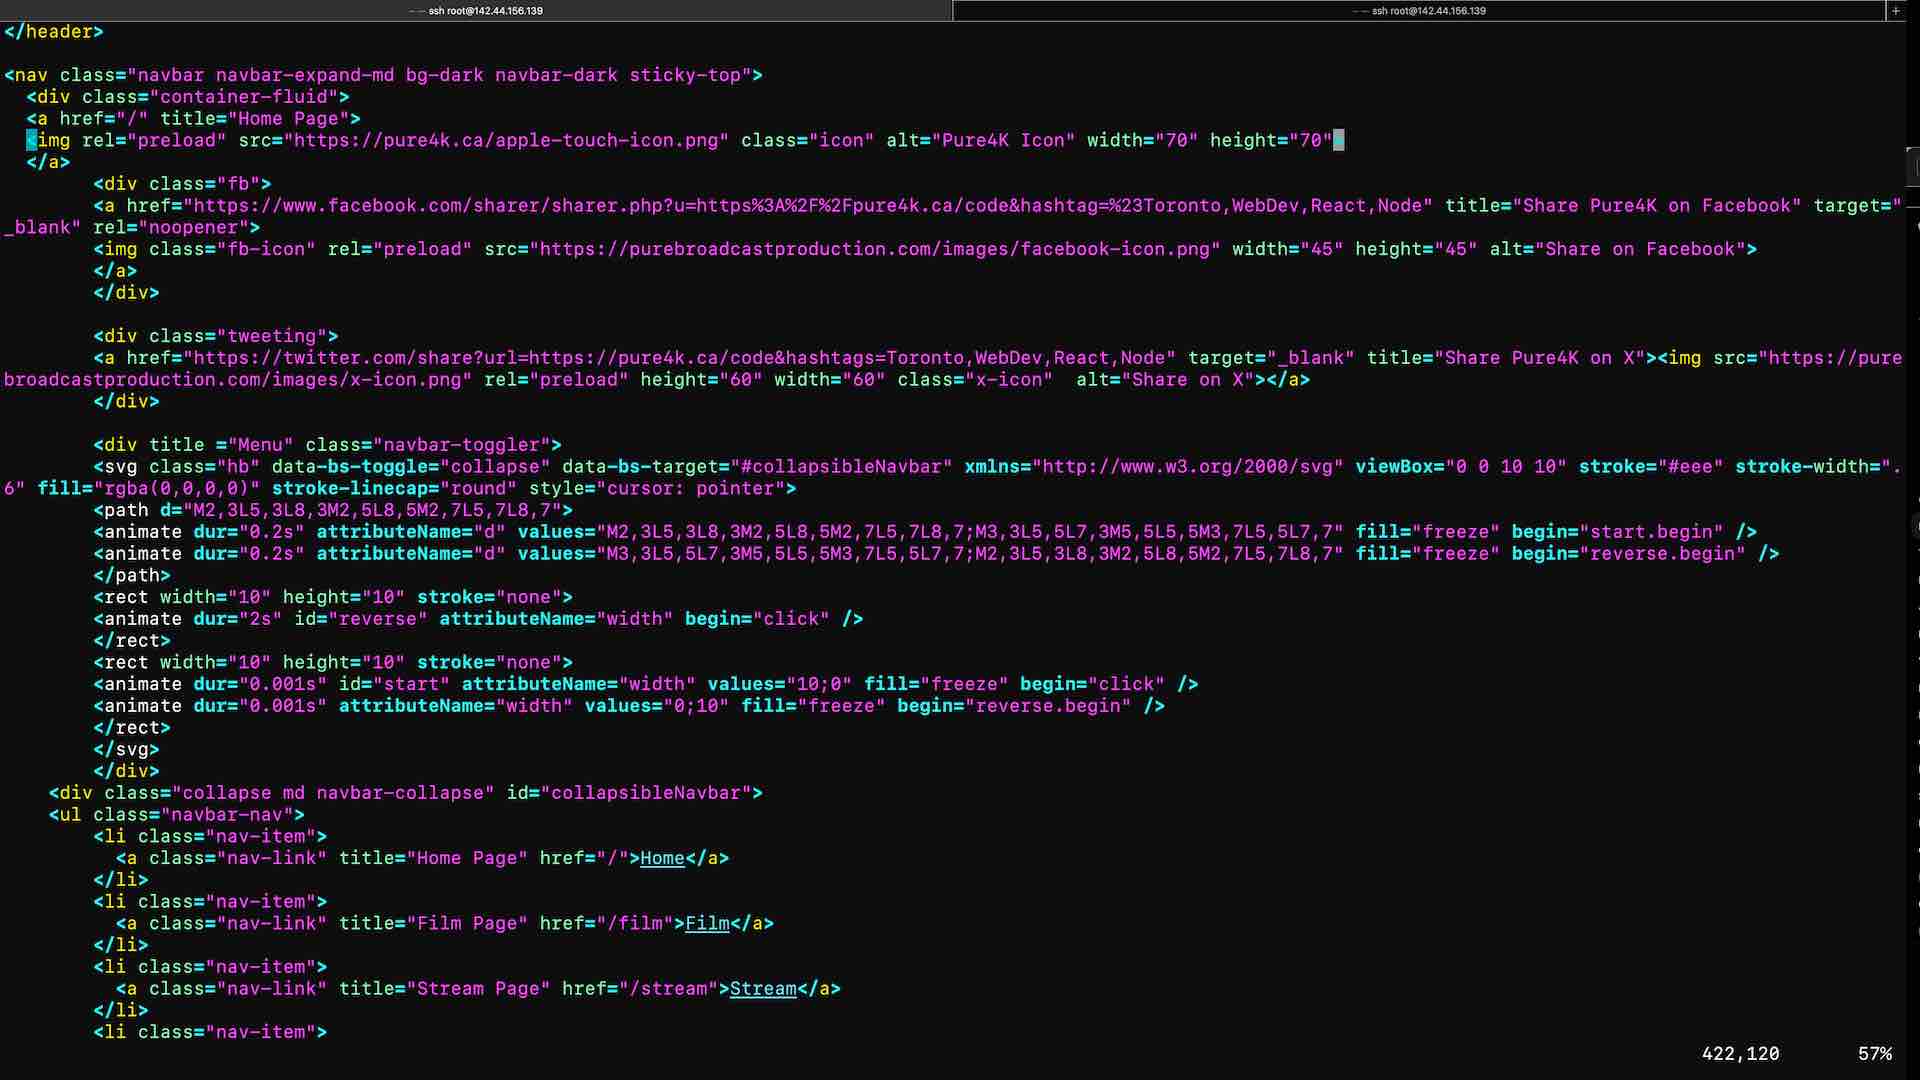Switch to the second ssh root tab
The width and height of the screenshot is (1920, 1080).
point(1419,11)
